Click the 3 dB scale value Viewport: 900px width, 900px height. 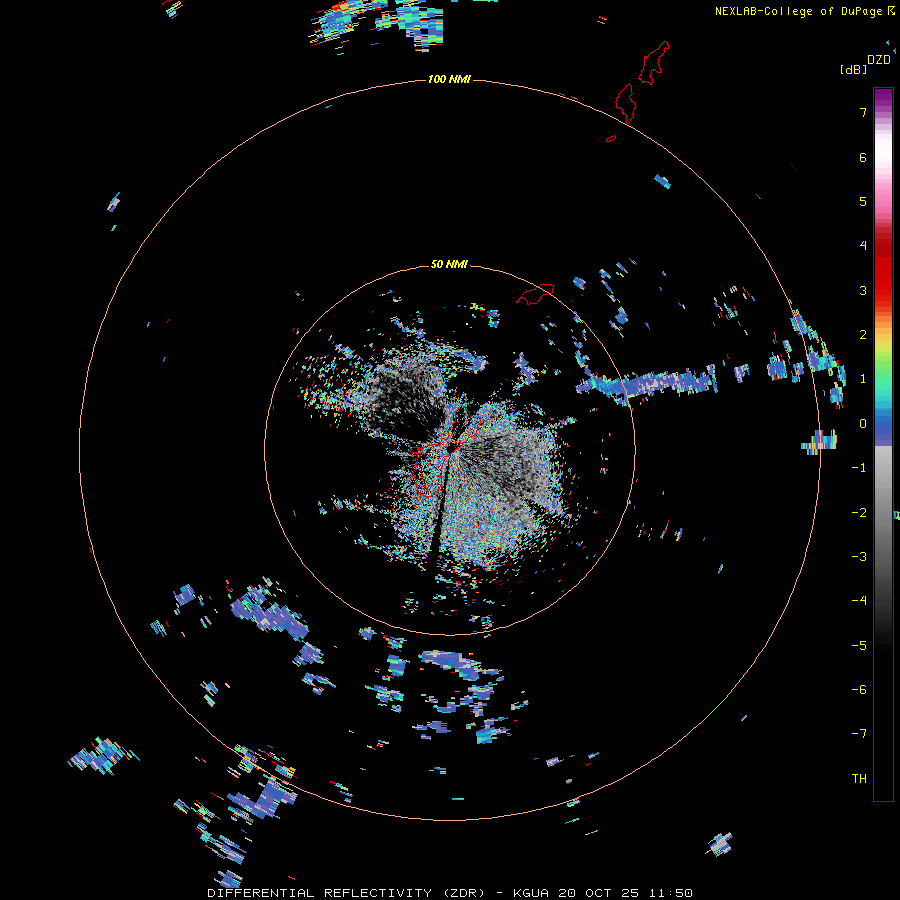(863, 290)
